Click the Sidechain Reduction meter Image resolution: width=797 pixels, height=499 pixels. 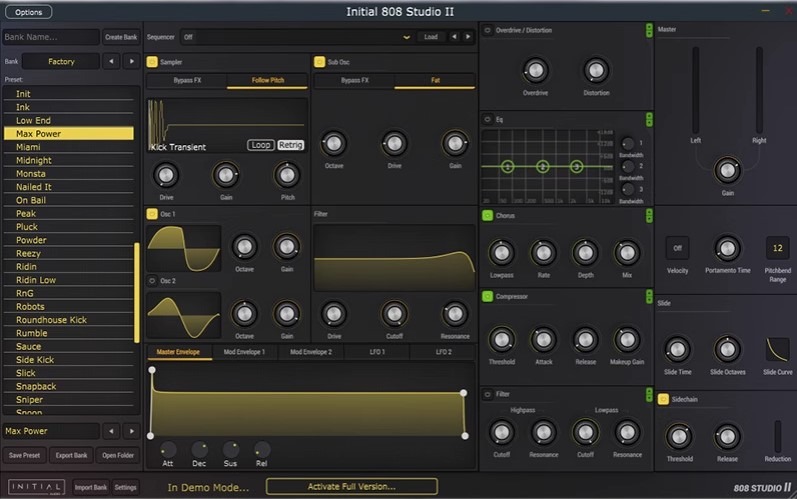(x=777, y=436)
